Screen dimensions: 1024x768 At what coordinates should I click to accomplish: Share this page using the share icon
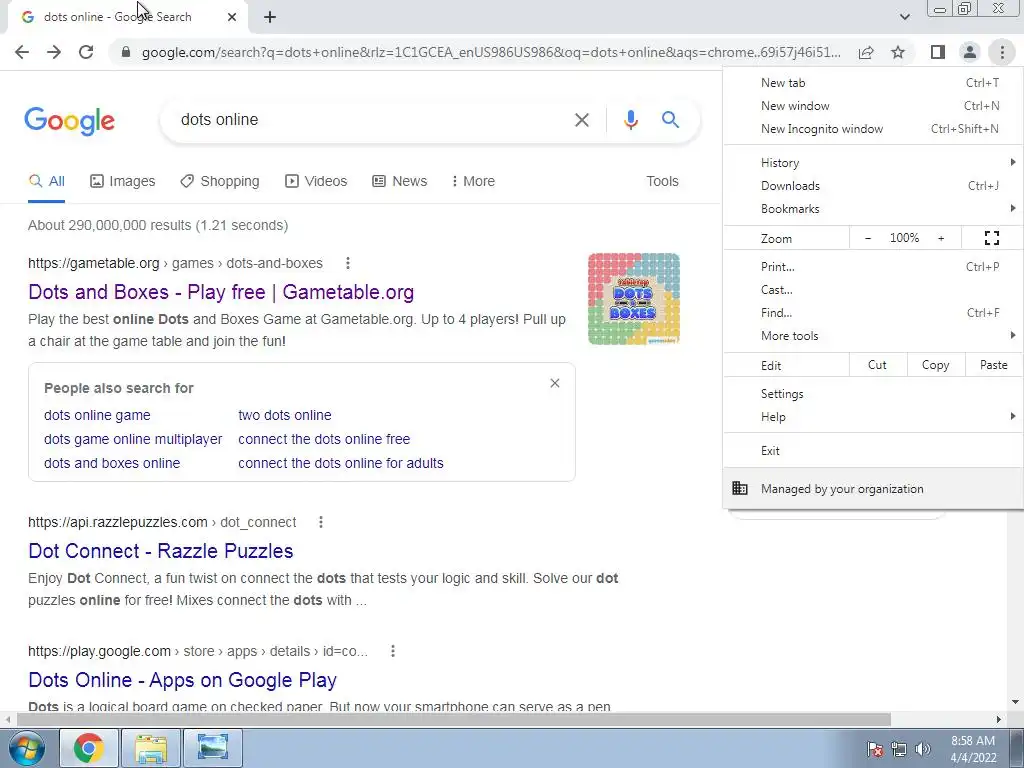[866, 52]
